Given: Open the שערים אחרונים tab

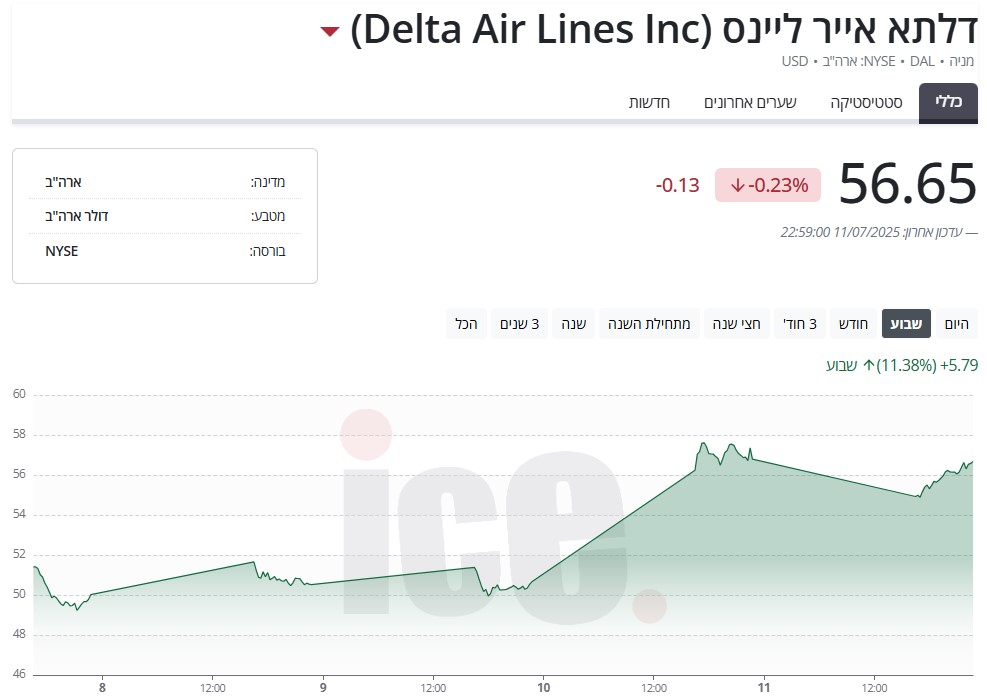Looking at the screenshot, I should point(750,103).
